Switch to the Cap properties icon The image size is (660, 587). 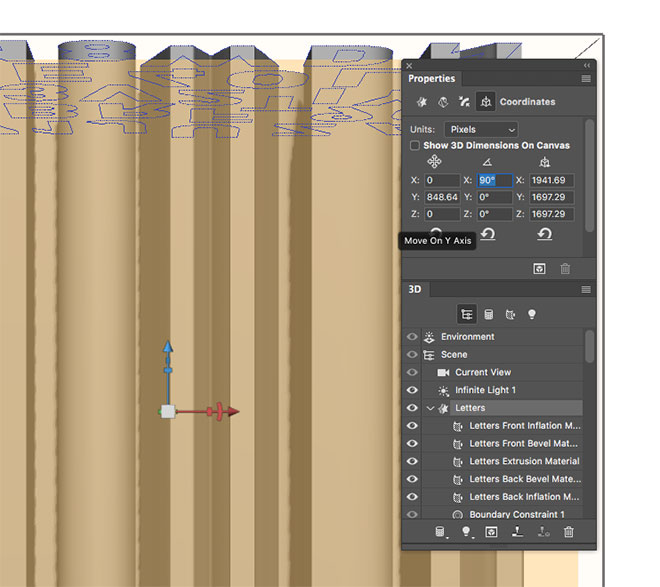(464, 101)
